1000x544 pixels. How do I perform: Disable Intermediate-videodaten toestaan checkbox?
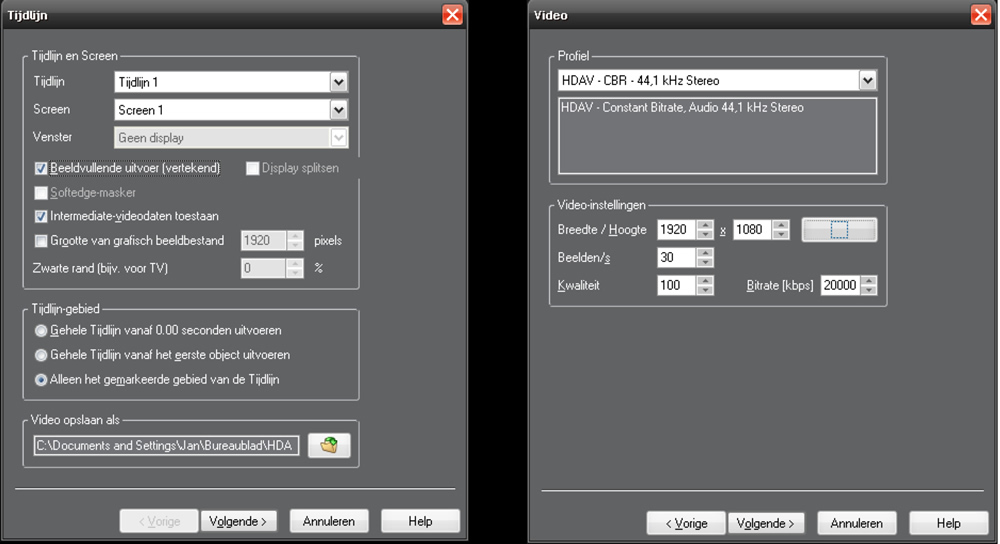(41, 216)
